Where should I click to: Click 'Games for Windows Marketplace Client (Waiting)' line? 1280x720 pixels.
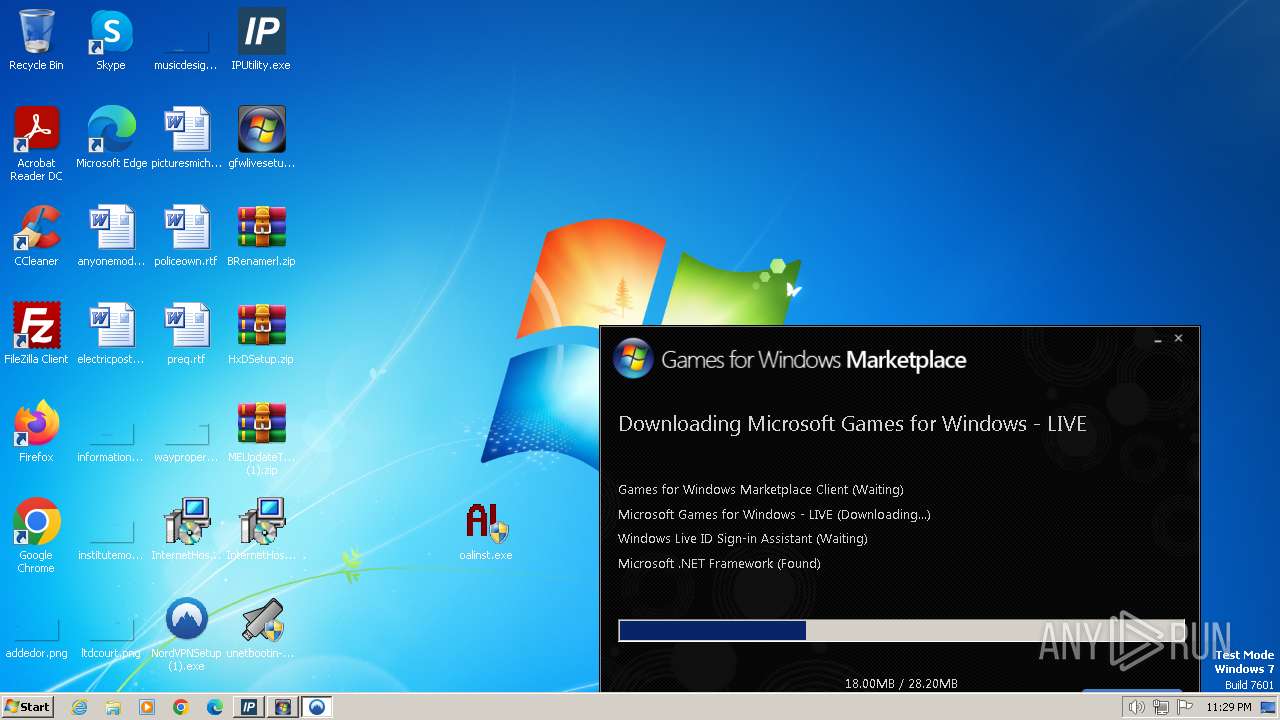coord(761,490)
